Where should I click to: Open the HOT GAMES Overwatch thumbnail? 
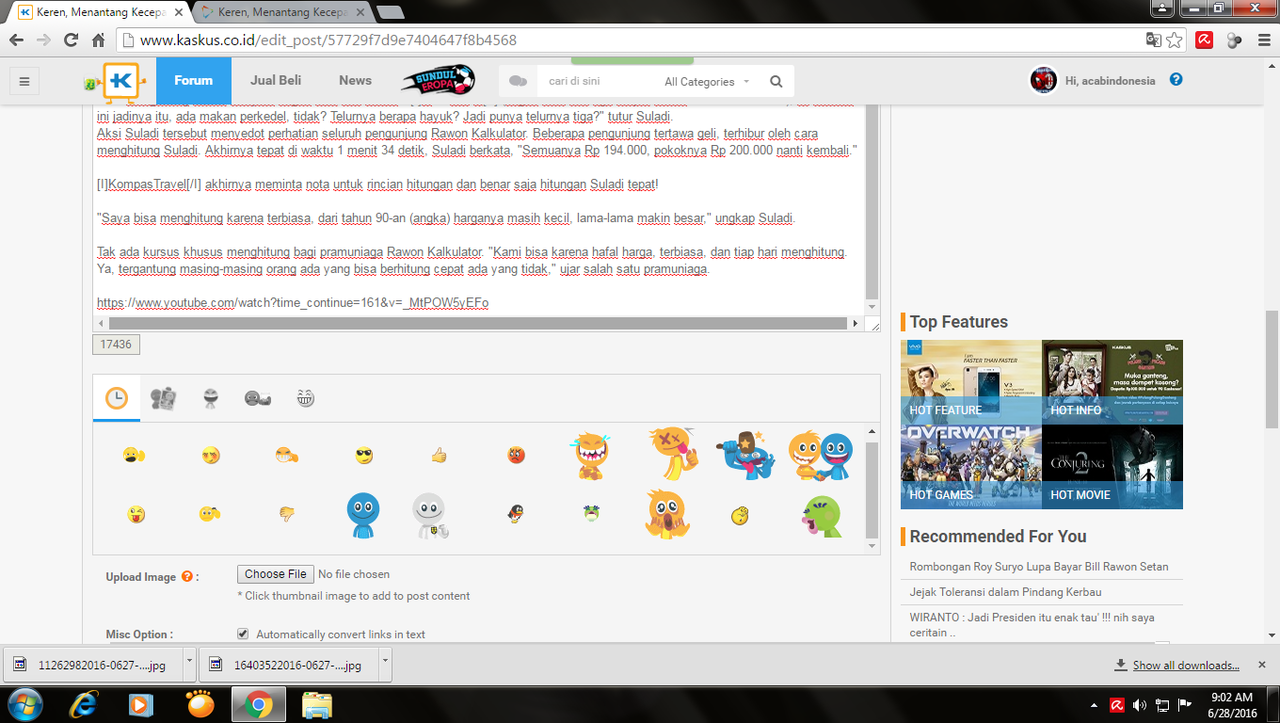coord(971,467)
